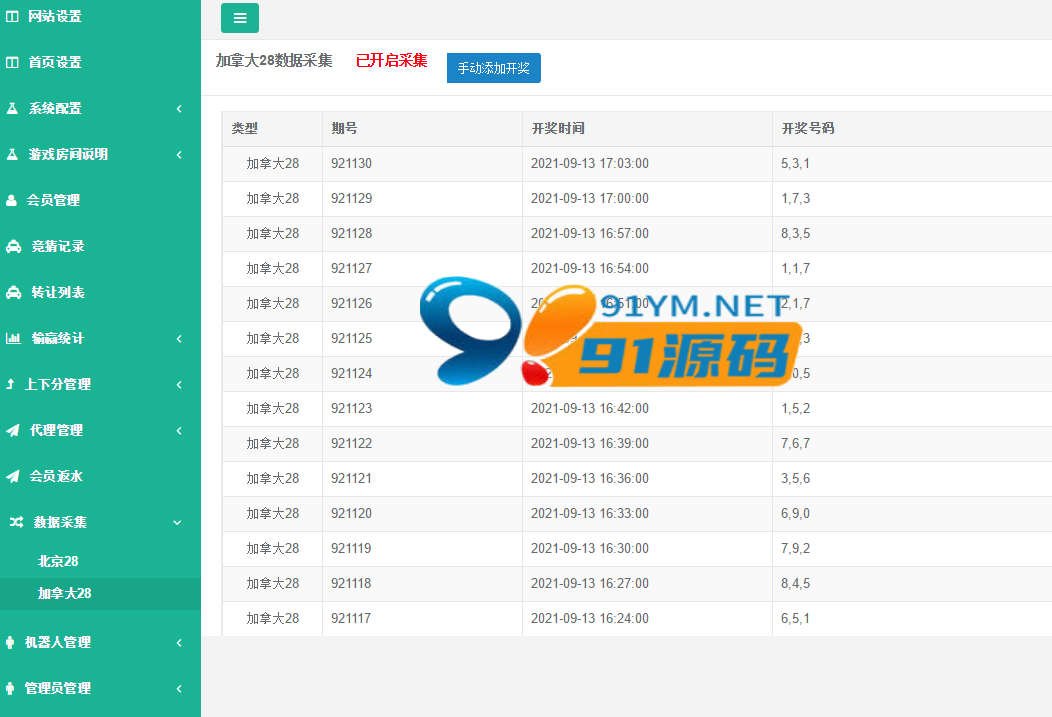Click the icon beside 管理员管理
The width and height of the screenshot is (1052, 717).
[10, 688]
